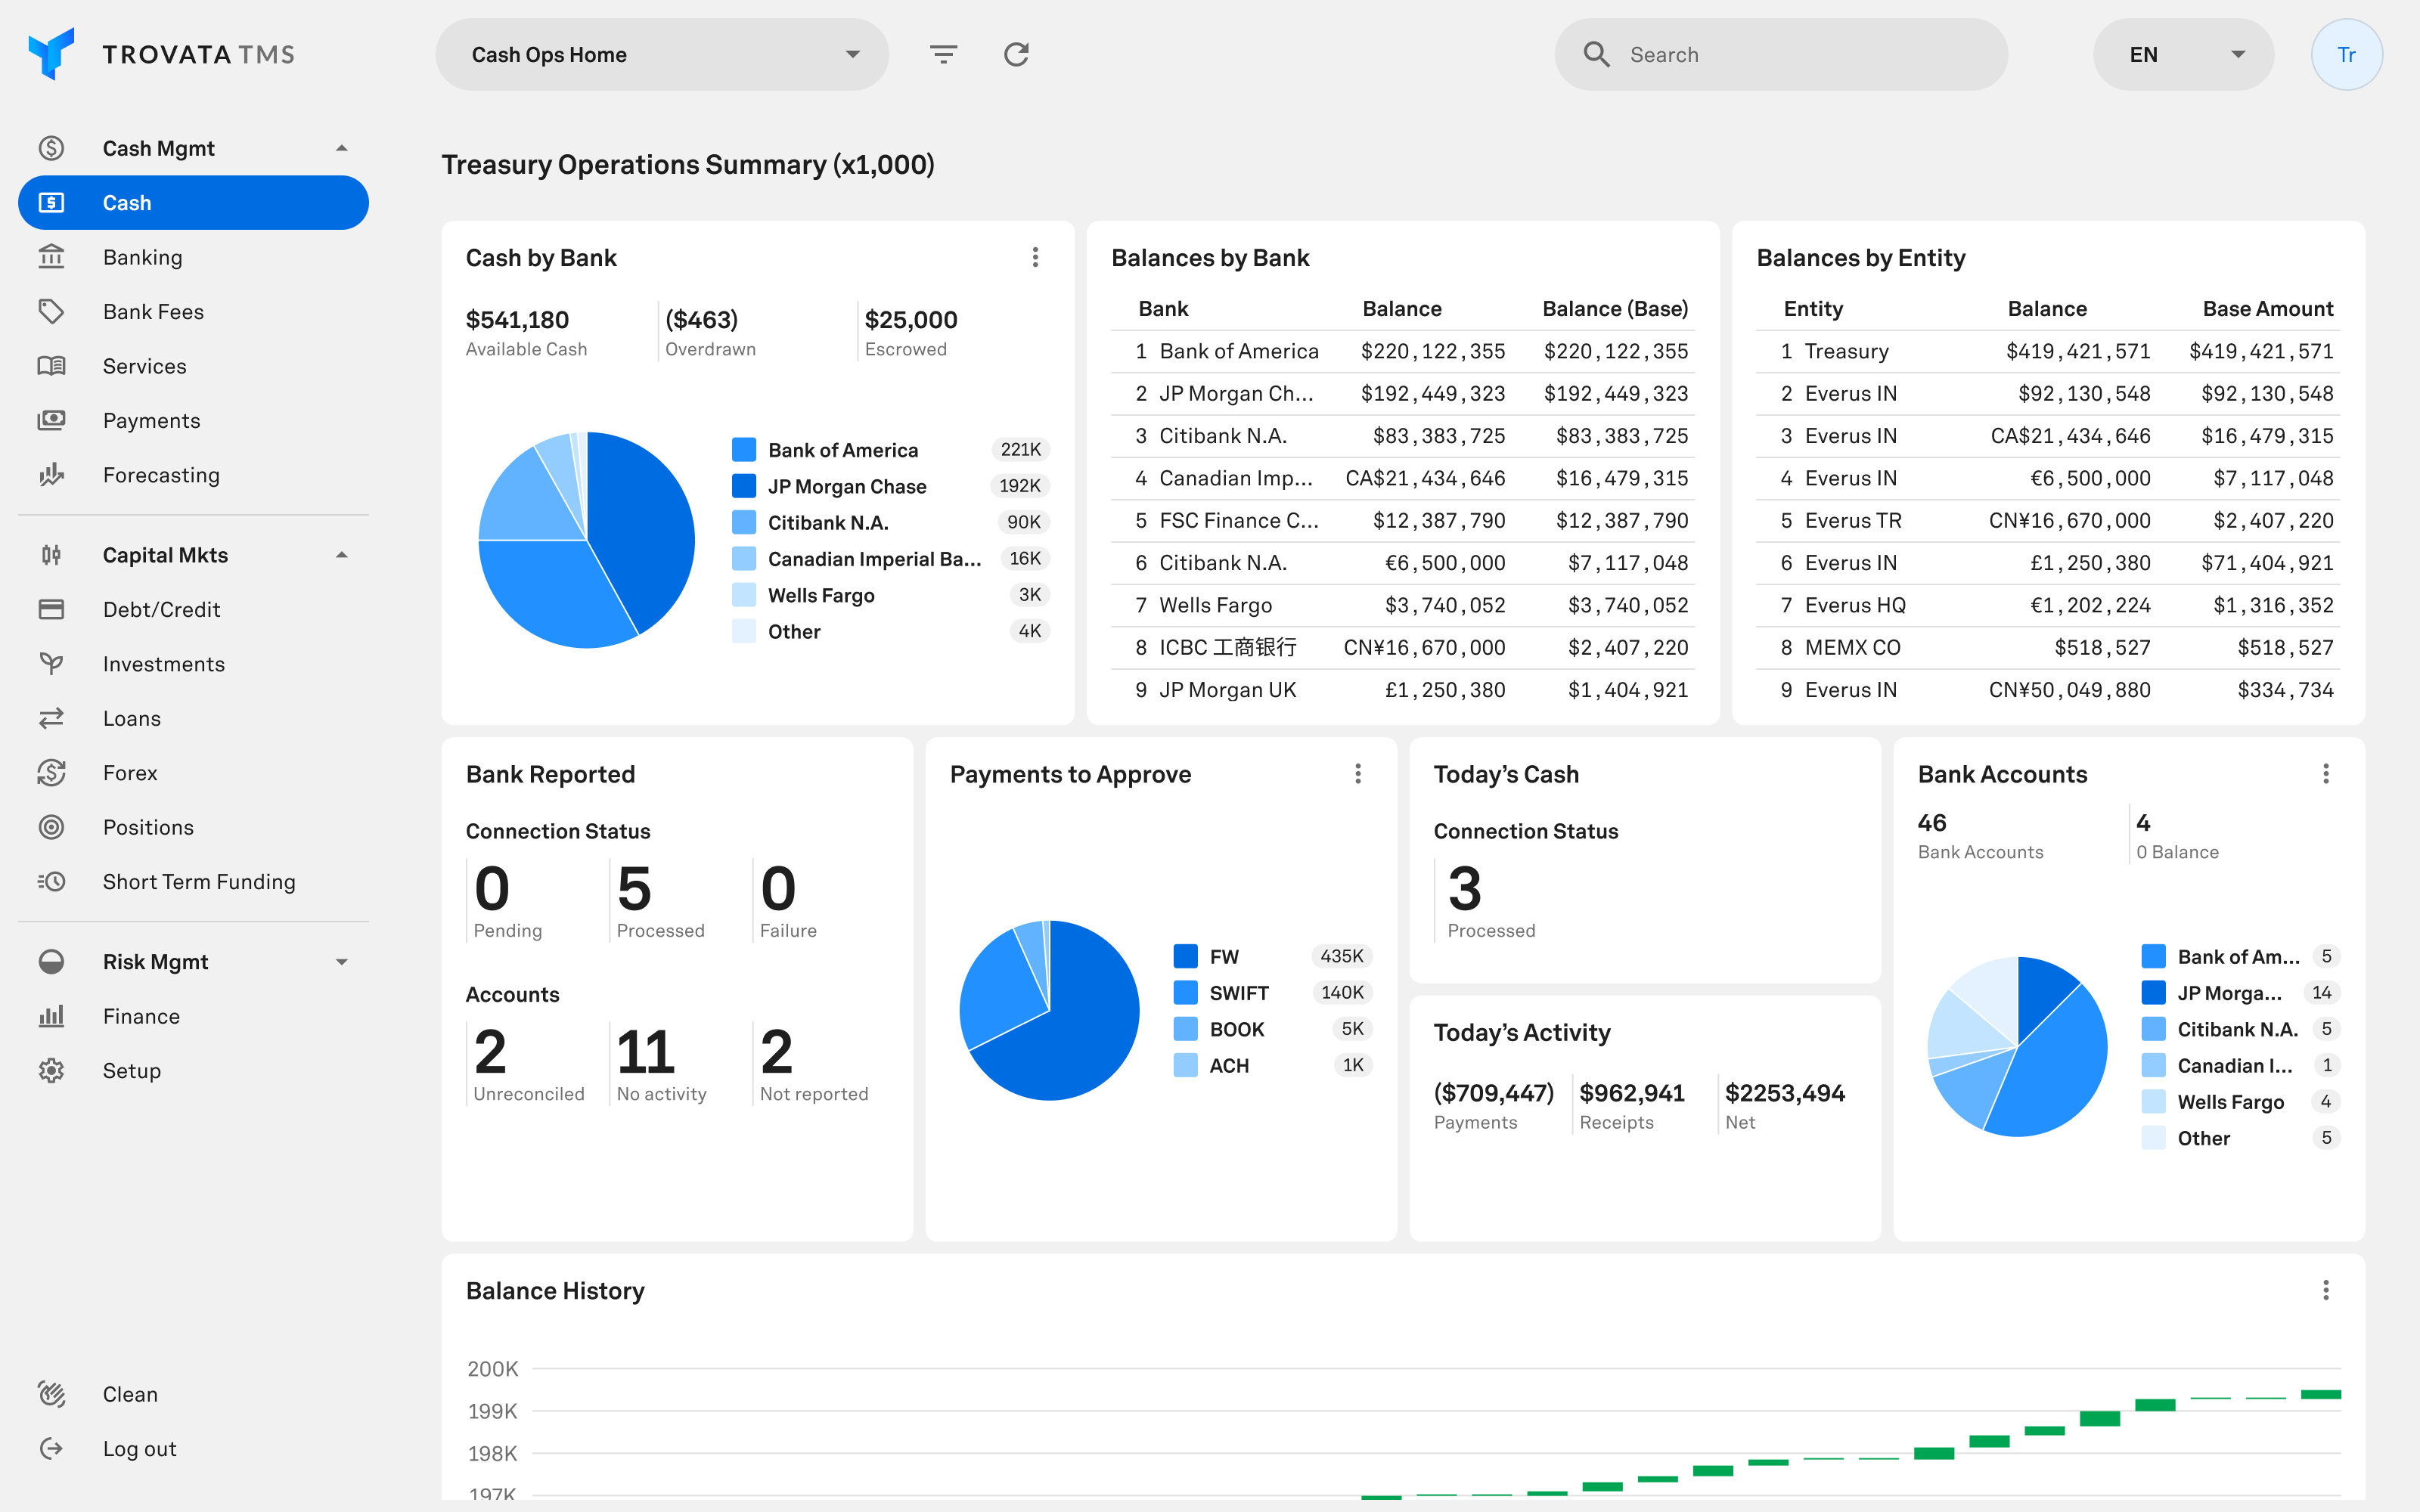Click the Clean link in sidebar
This screenshot has width=2420, height=1512.
130,1394
